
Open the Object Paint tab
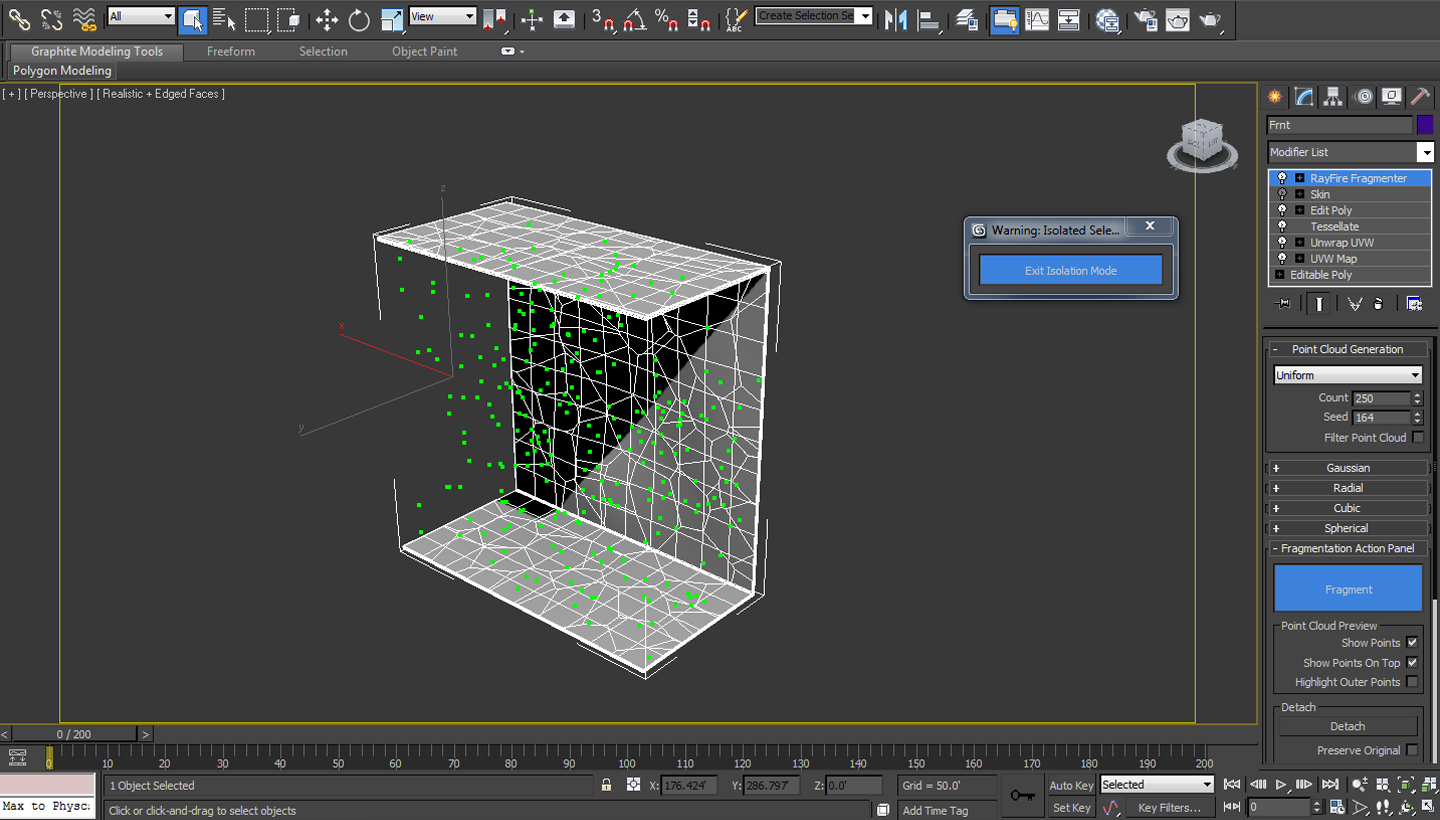pos(424,51)
